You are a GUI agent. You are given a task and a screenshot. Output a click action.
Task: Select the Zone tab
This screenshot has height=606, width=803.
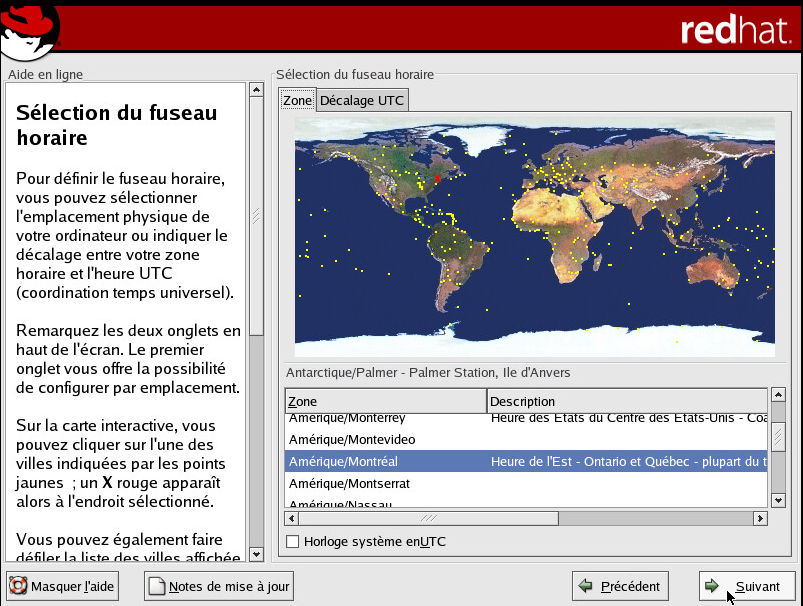click(297, 100)
